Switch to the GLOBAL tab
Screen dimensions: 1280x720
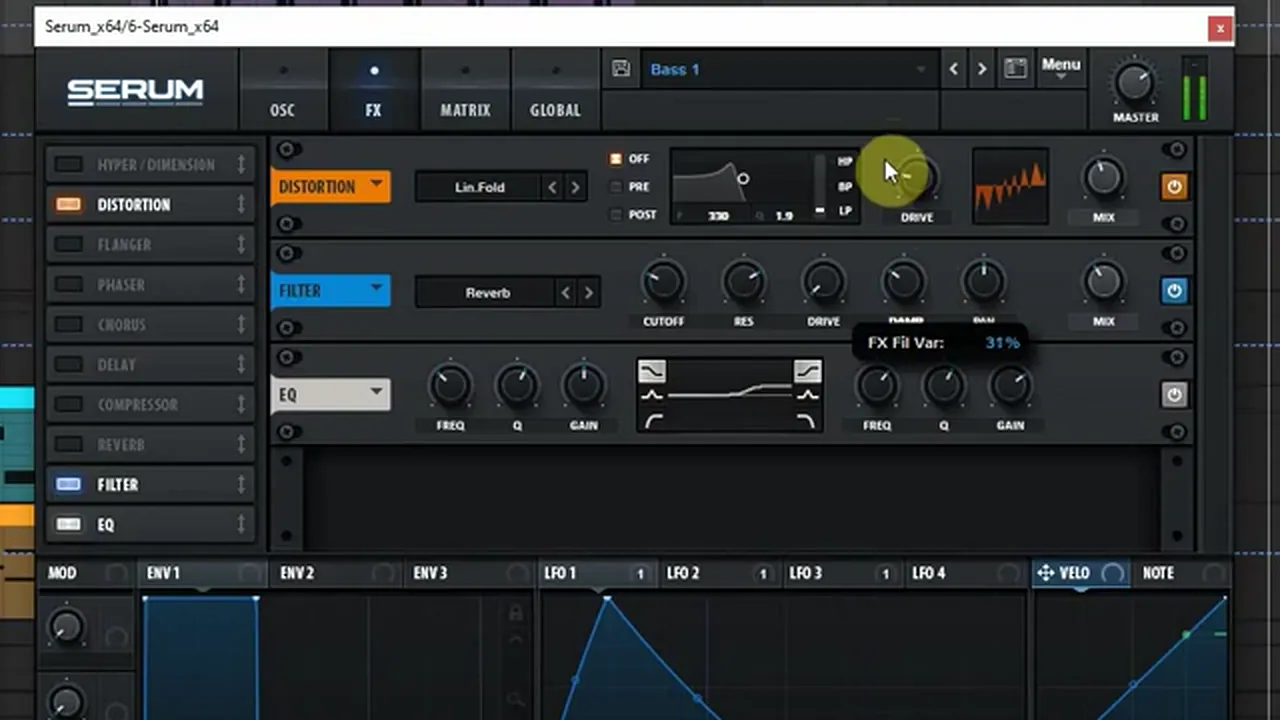pos(555,90)
